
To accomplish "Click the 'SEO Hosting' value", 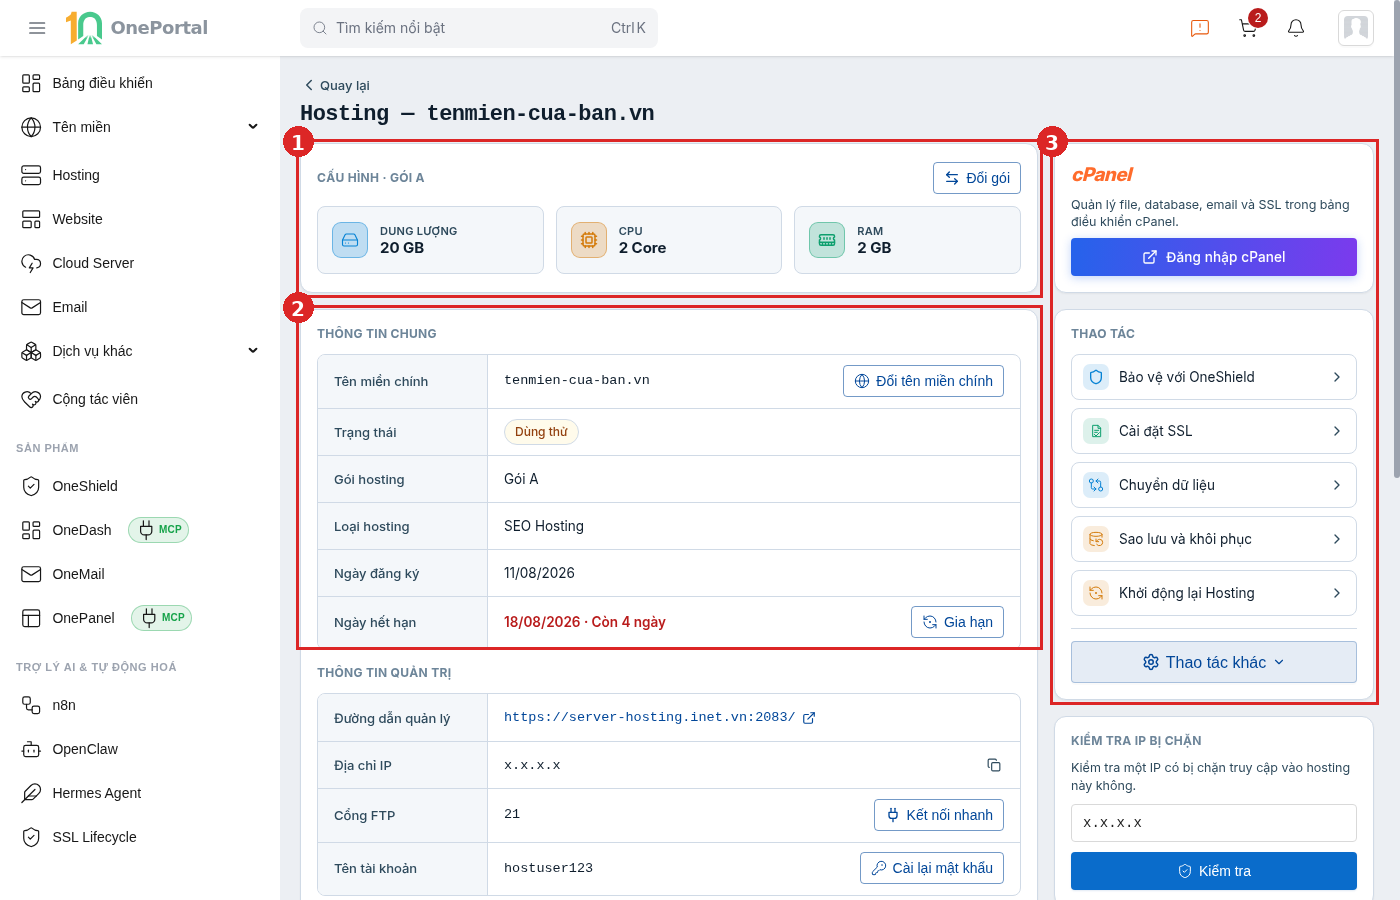I will 544,526.
